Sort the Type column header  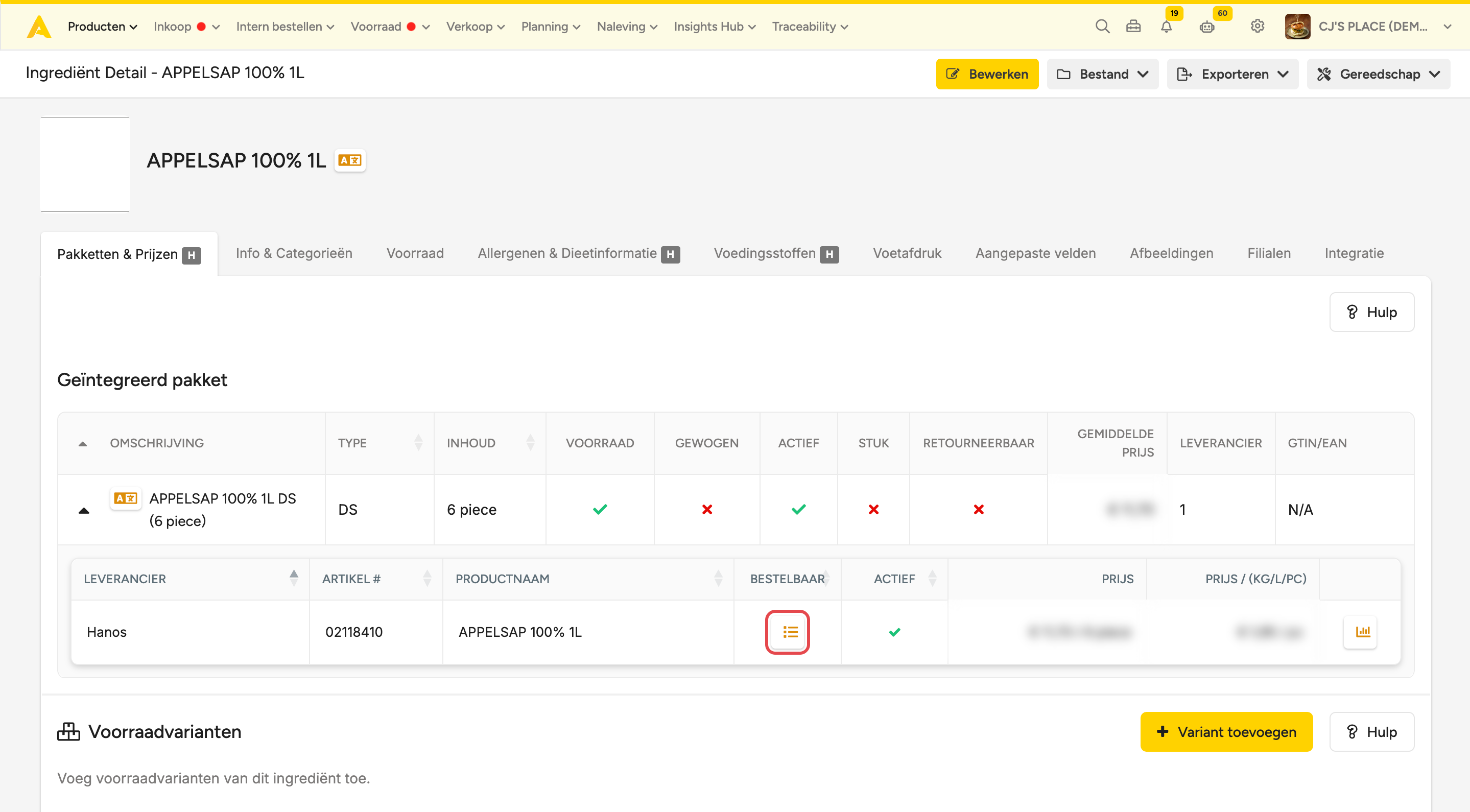point(379,443)
